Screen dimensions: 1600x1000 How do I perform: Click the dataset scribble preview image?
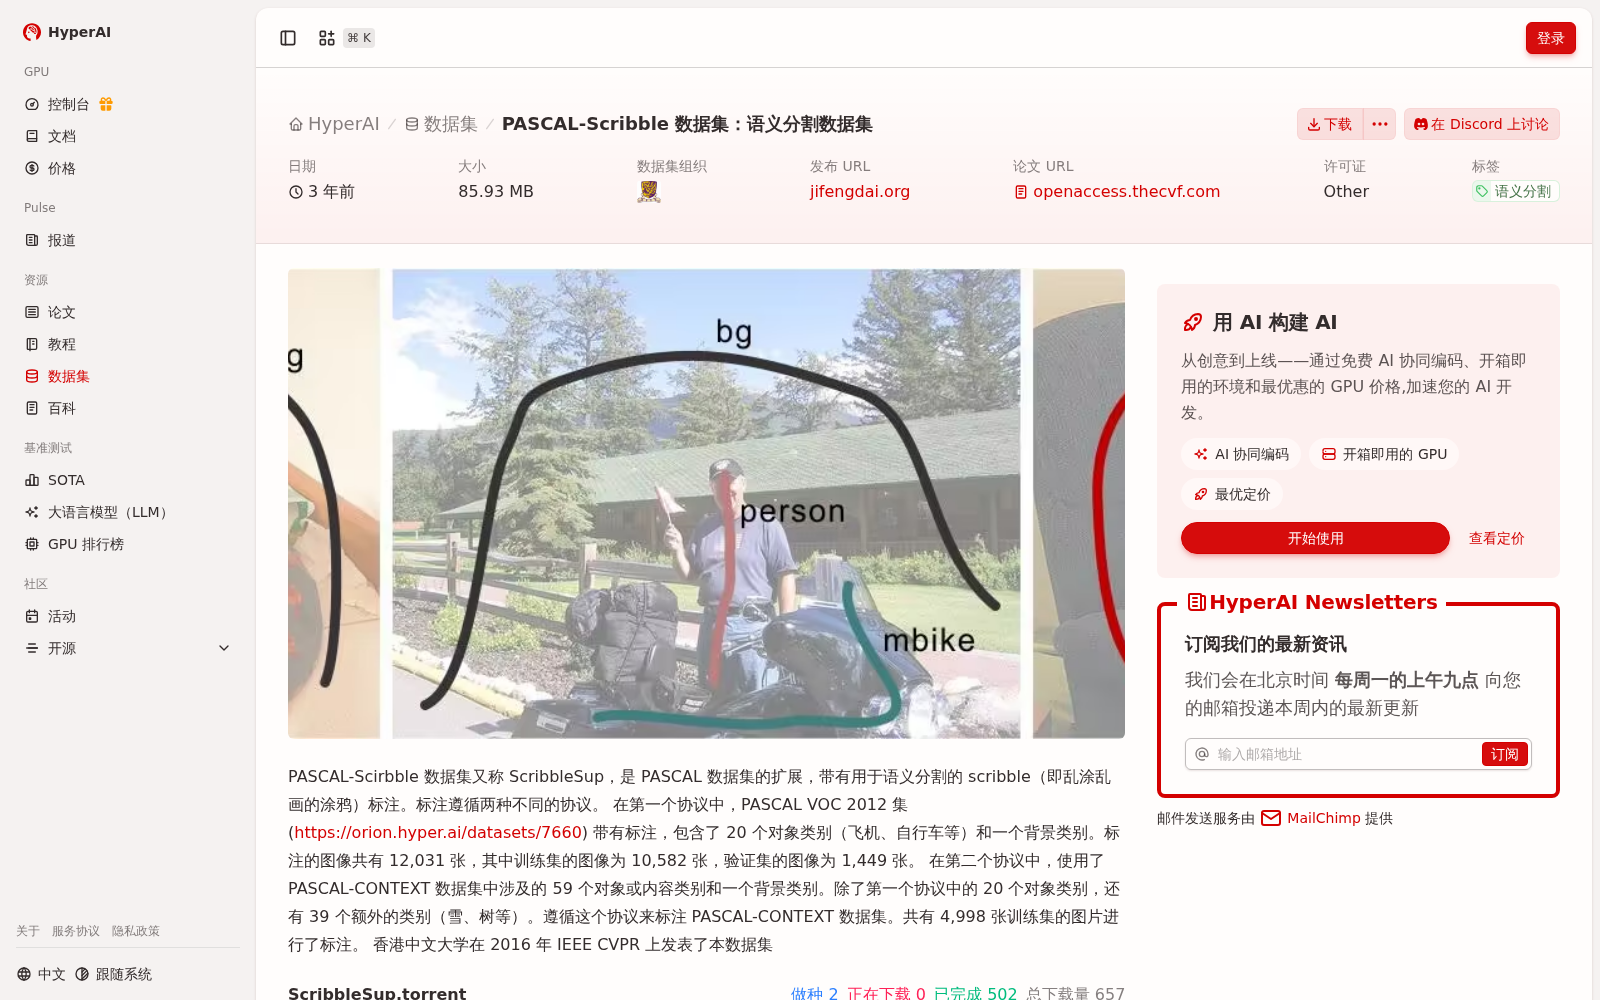coord(706,503)
